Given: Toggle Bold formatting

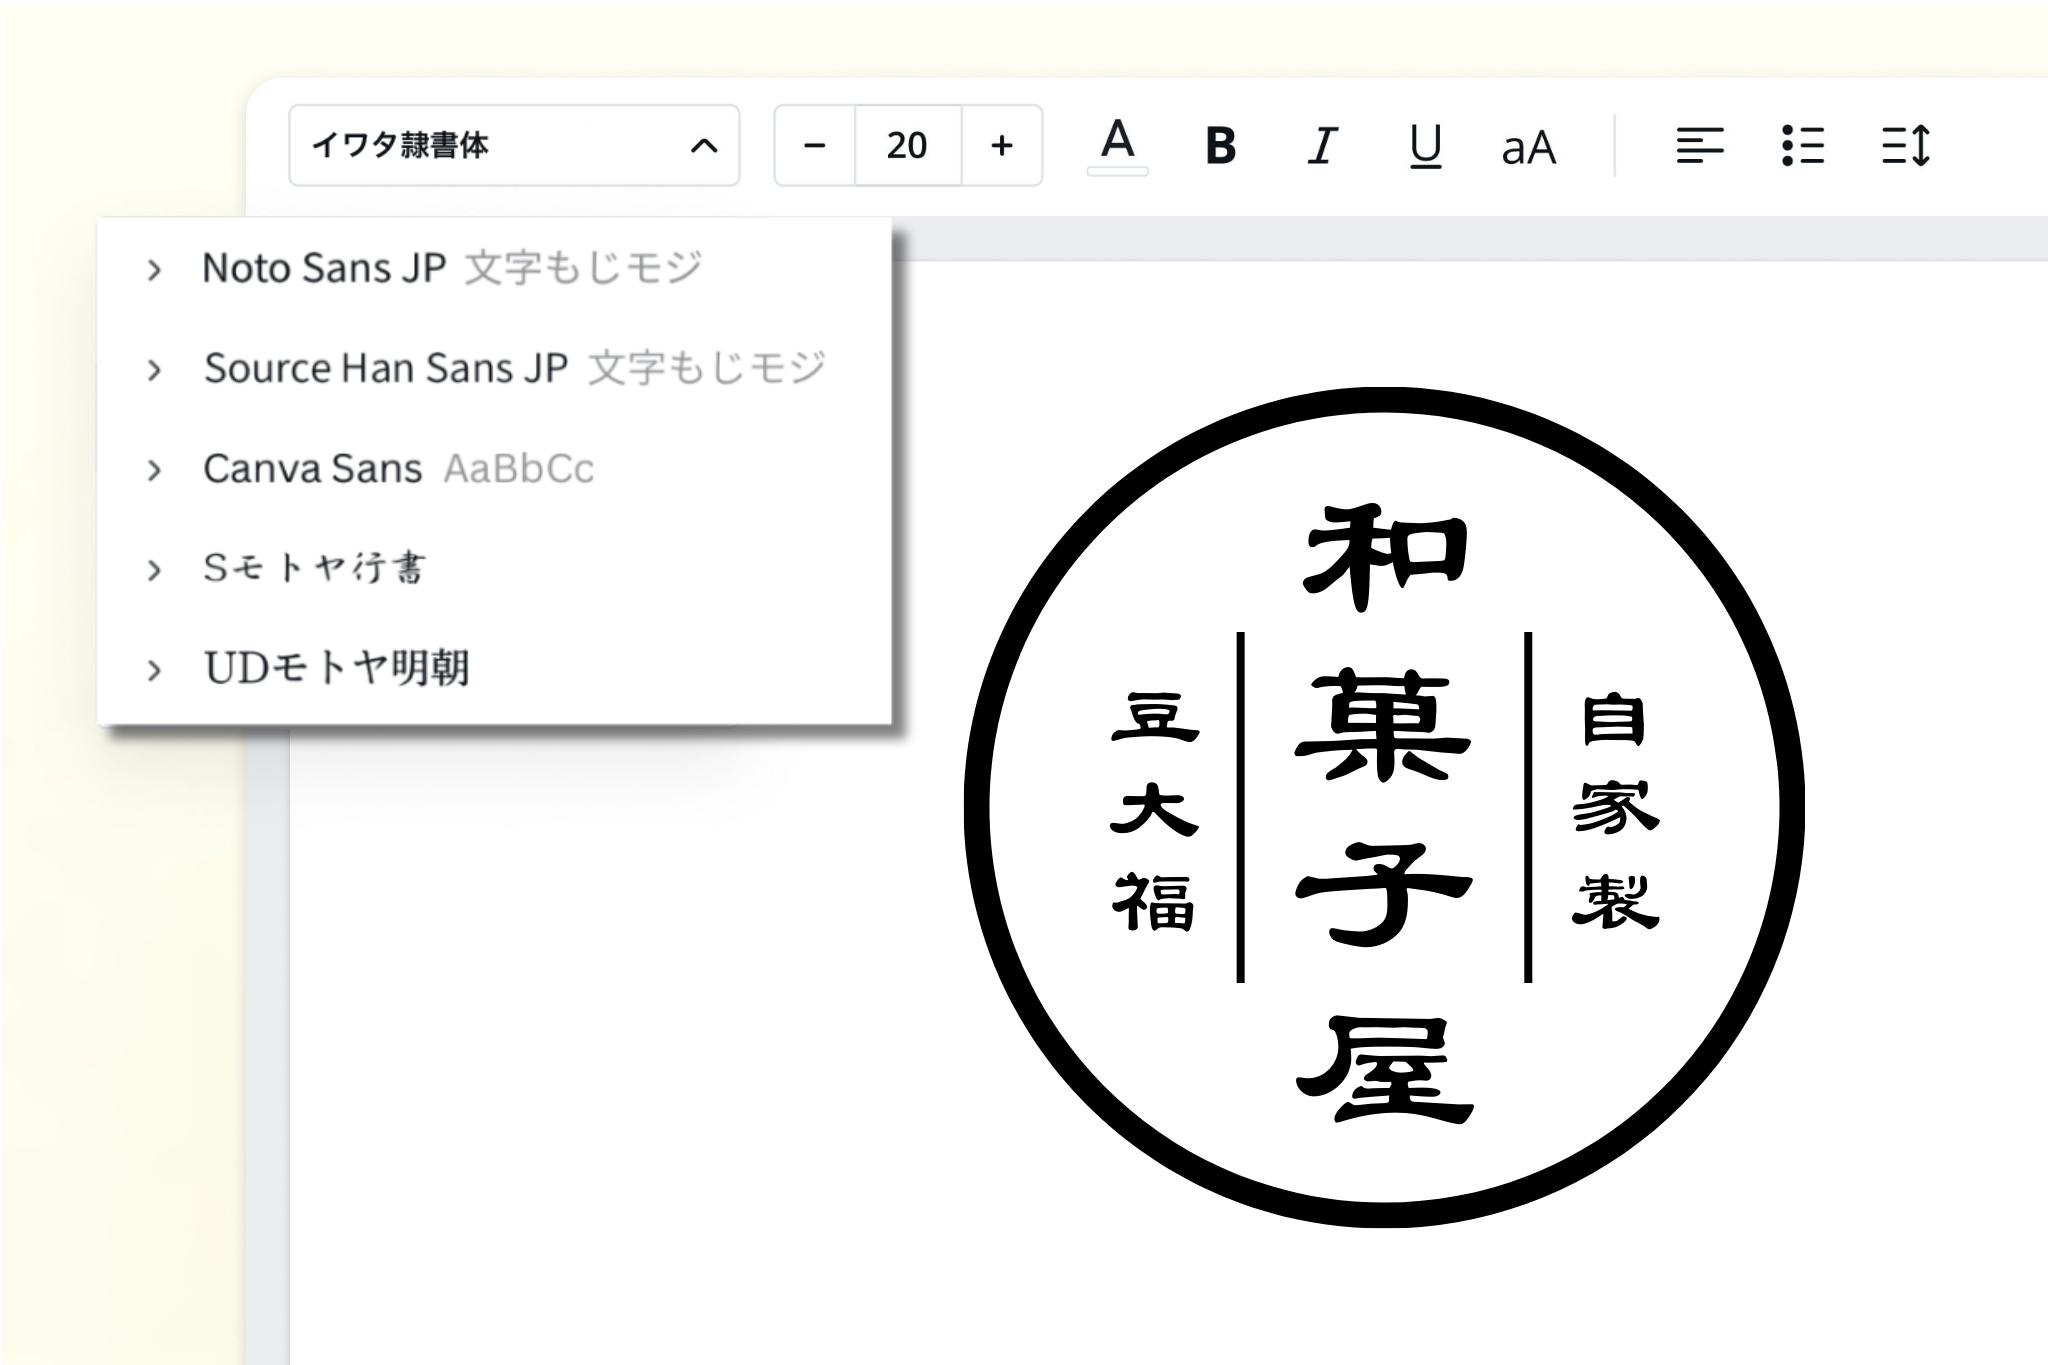Looking at the screenshot, I should coord(1220,146).
